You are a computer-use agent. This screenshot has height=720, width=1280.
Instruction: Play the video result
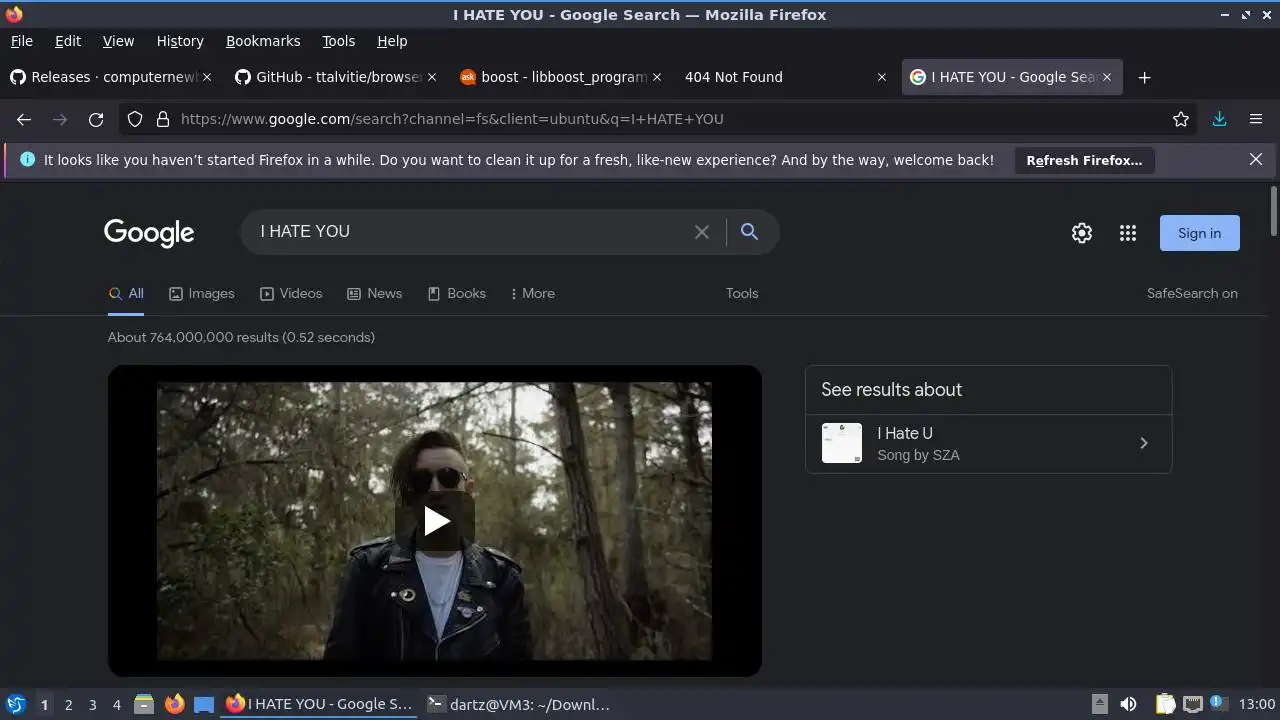click(435, 521)
